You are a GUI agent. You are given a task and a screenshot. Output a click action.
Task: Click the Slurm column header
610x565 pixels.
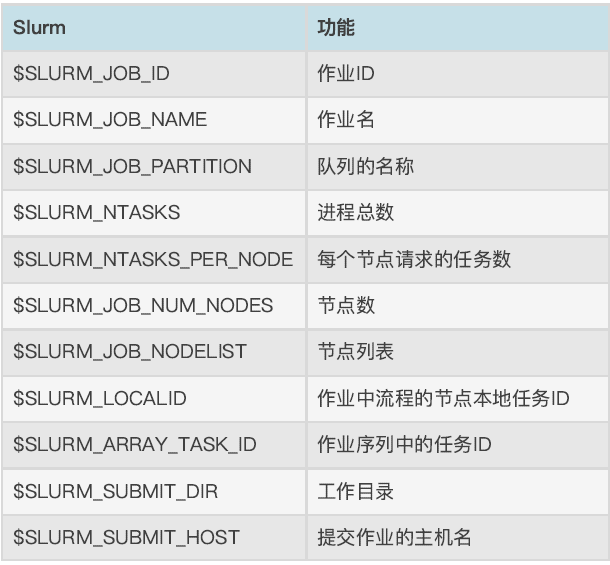[x=154, y=28]
